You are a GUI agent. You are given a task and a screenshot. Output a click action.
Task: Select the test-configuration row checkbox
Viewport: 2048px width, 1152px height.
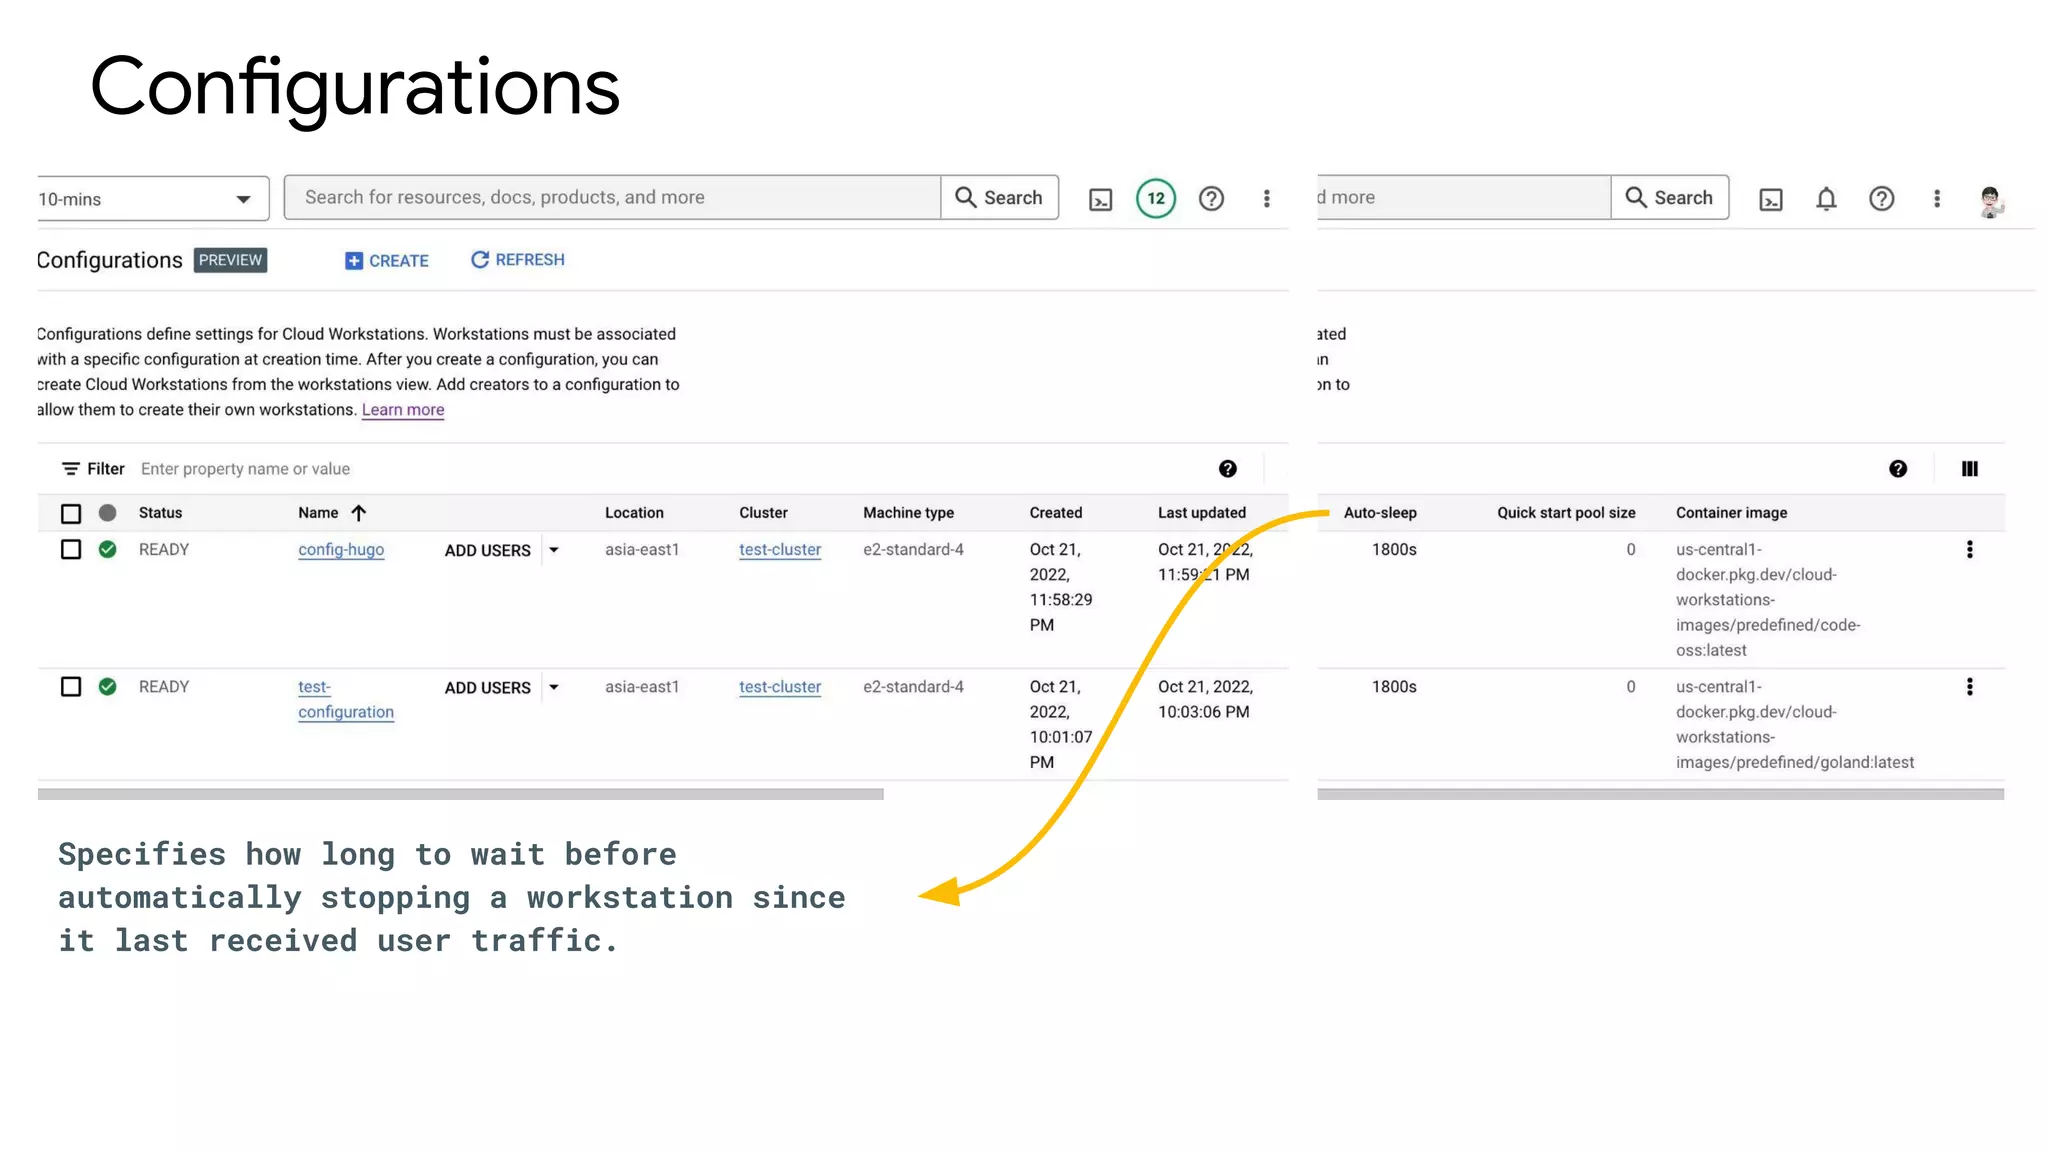pos(71,687)
